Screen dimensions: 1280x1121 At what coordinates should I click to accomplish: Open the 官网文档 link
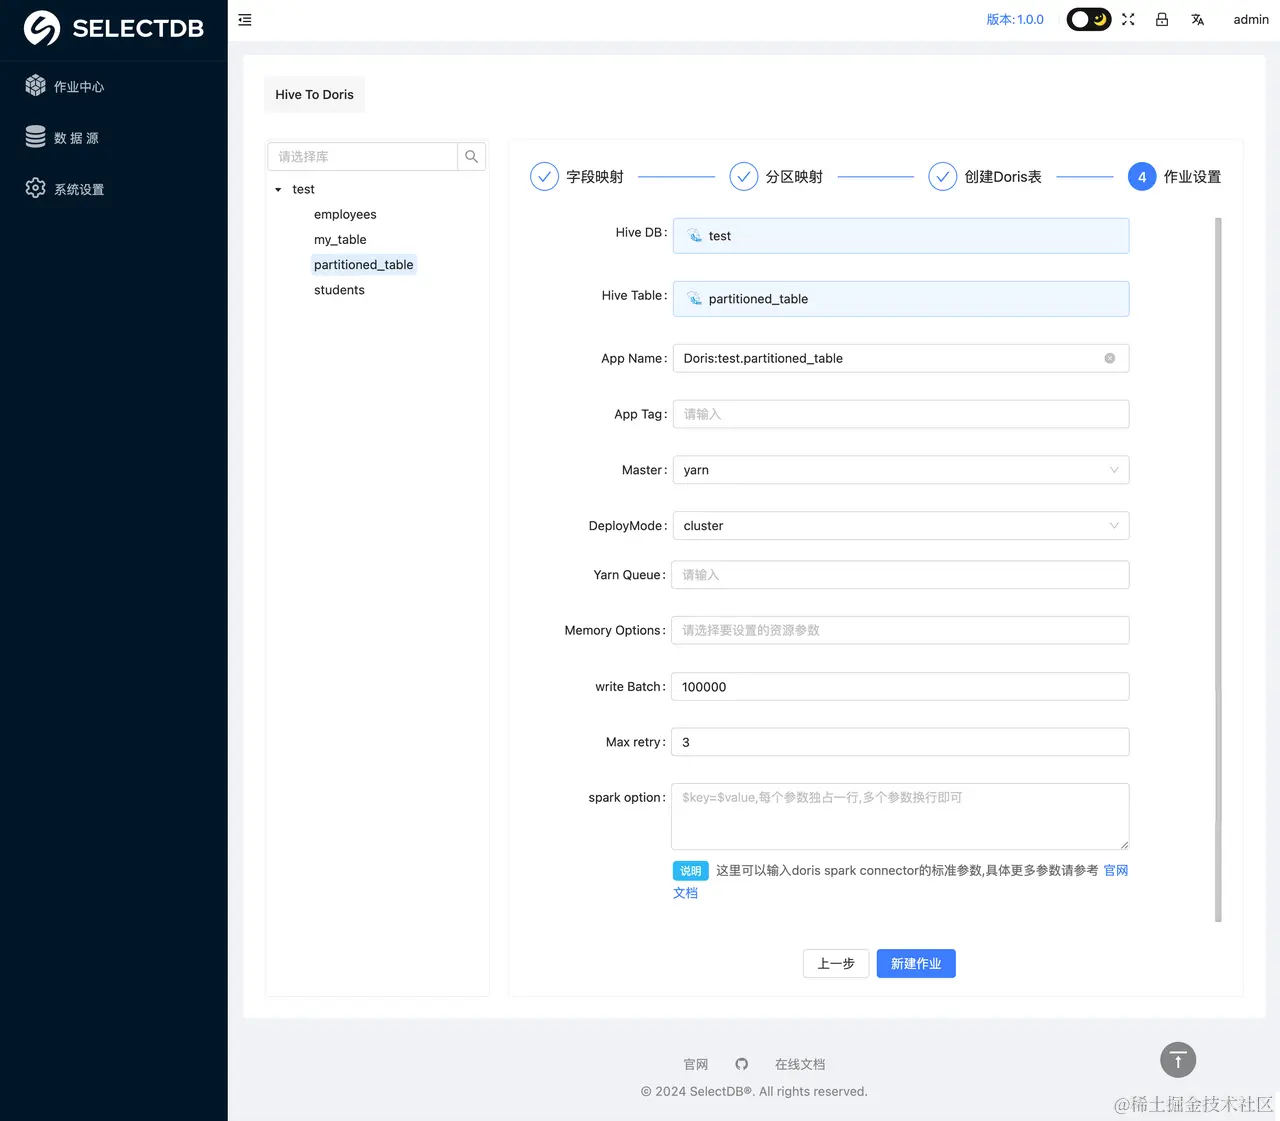click(x=1115, y=871)
